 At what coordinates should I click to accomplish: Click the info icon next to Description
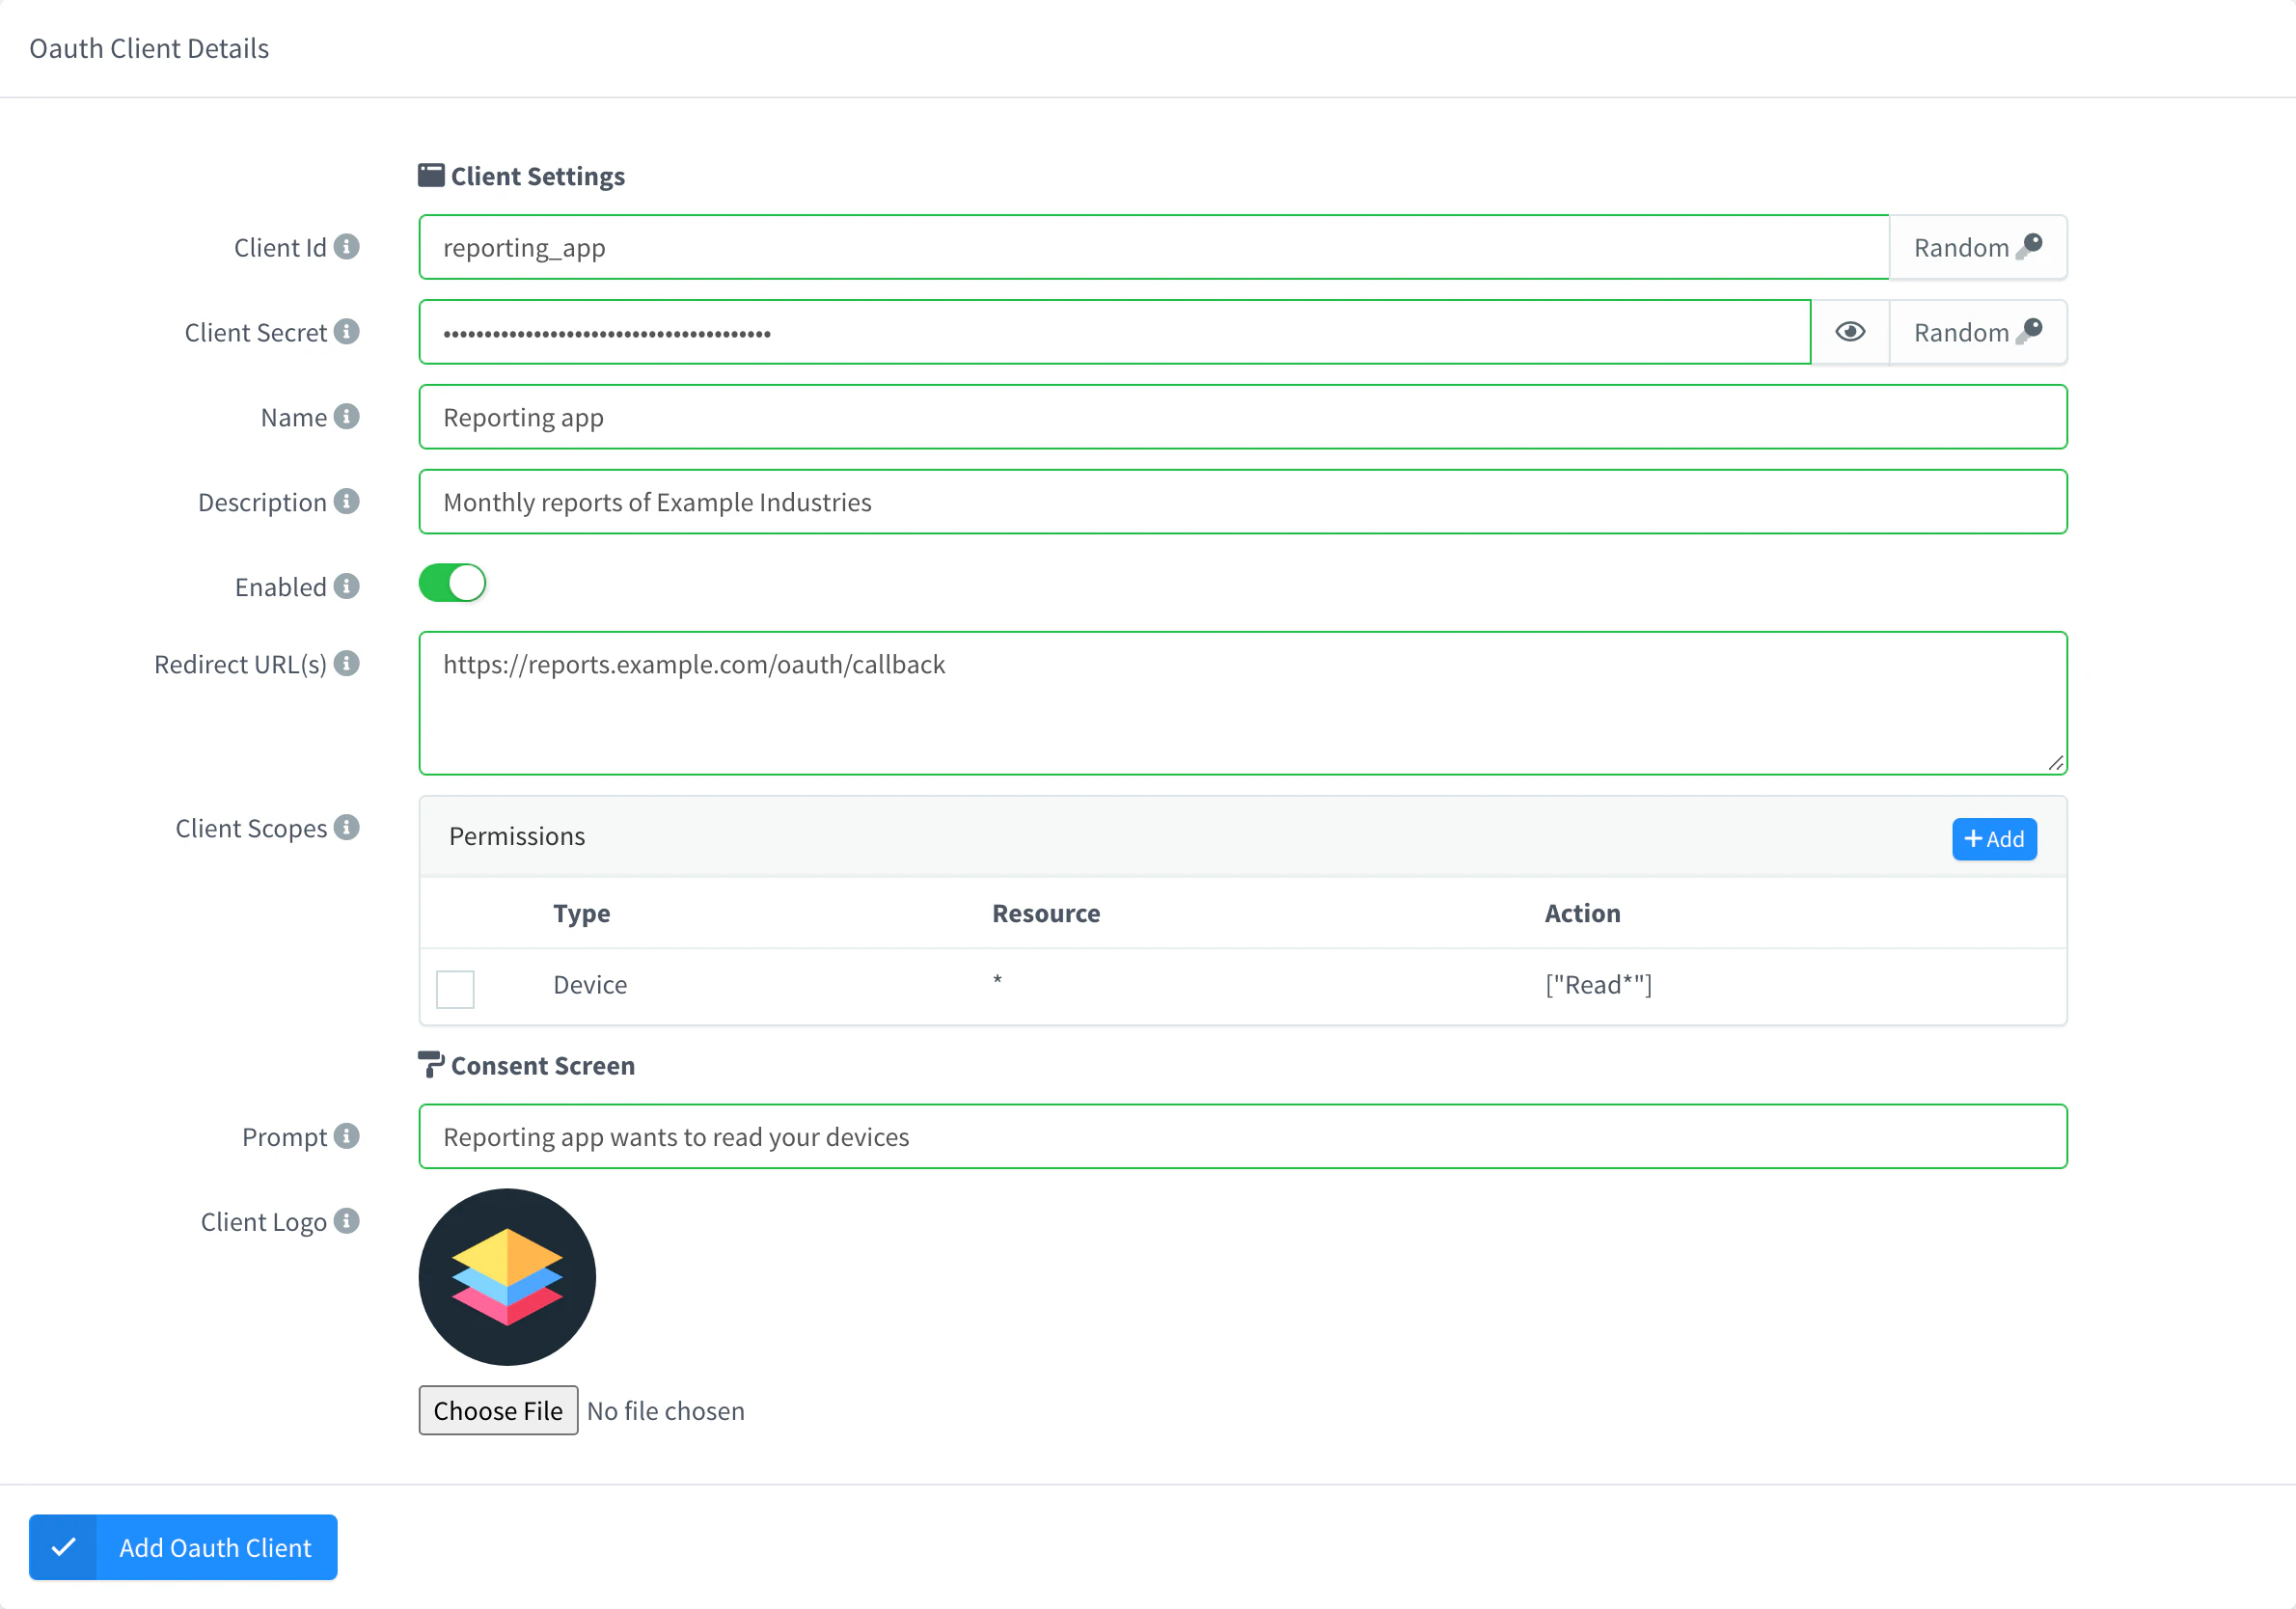[346, 501]
